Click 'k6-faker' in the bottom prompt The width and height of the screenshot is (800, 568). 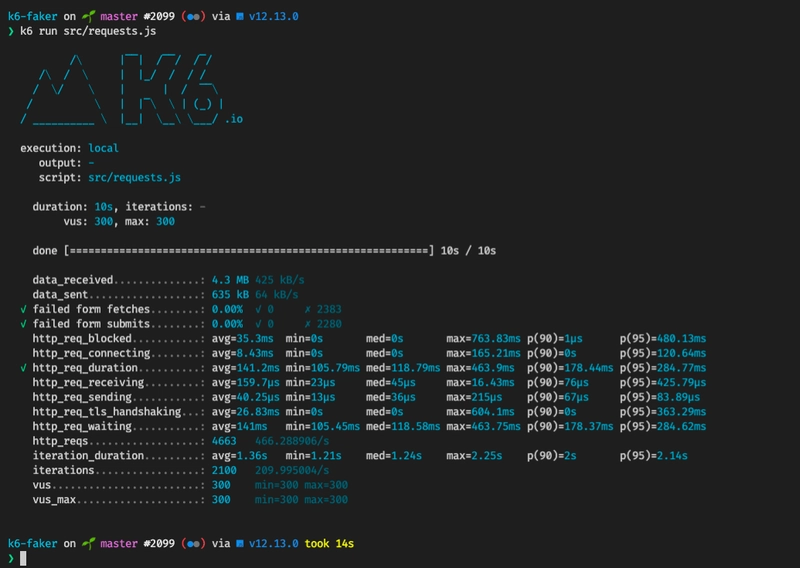coord(33,544)
